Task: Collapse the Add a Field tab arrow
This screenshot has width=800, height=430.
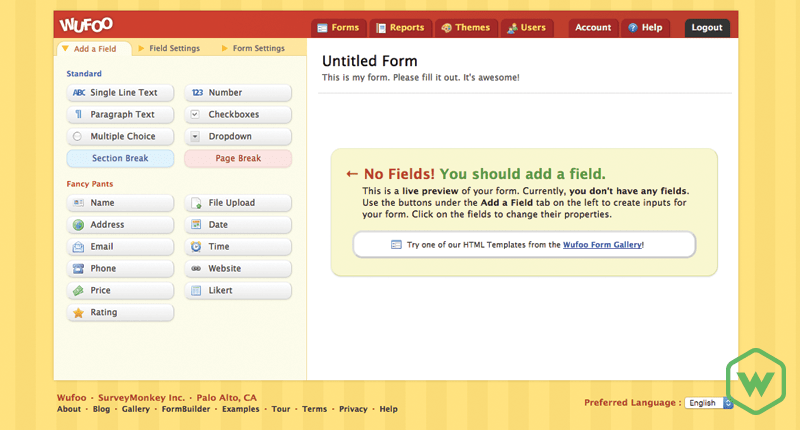Action: click(65, 48)
